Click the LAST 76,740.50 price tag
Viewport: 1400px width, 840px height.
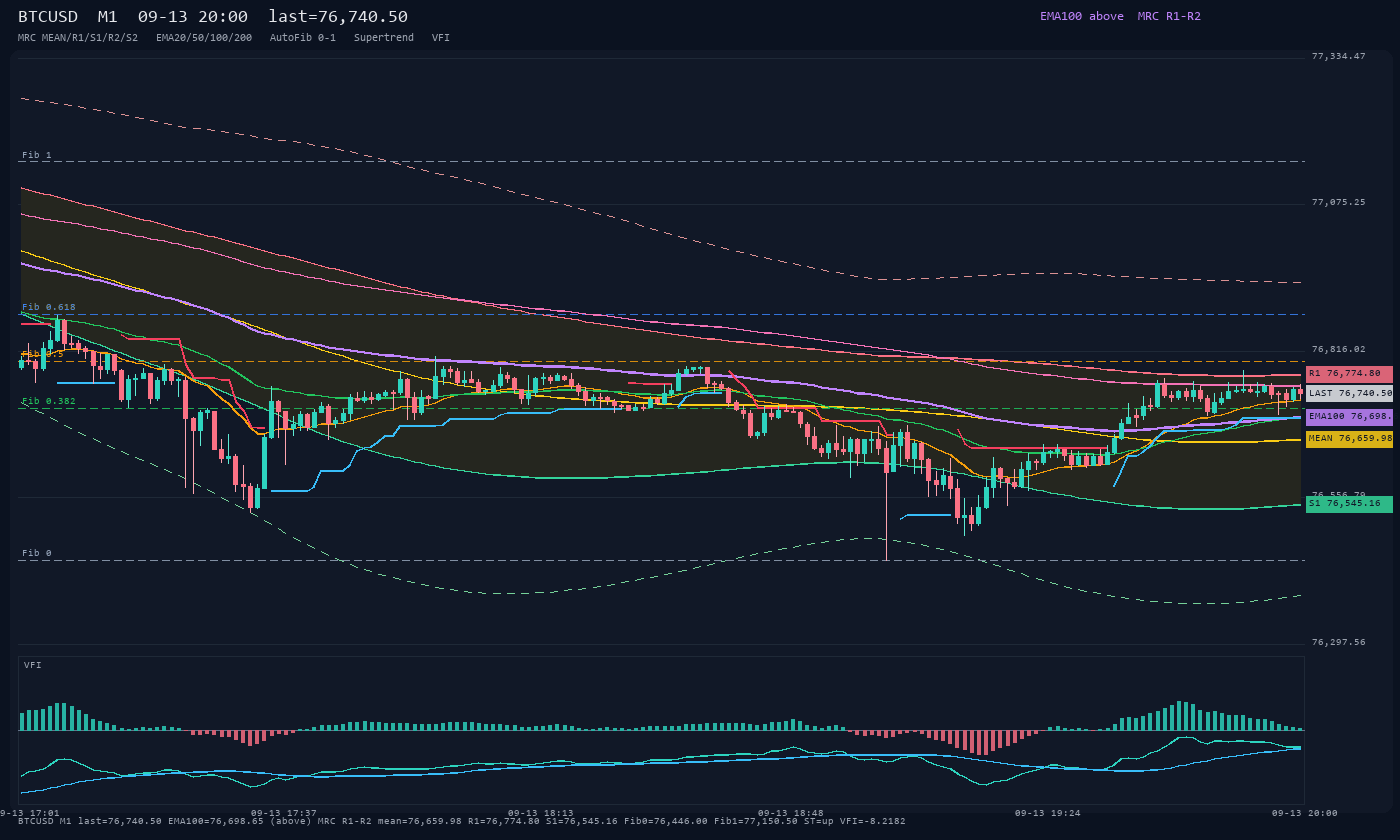coord(1349,394)
